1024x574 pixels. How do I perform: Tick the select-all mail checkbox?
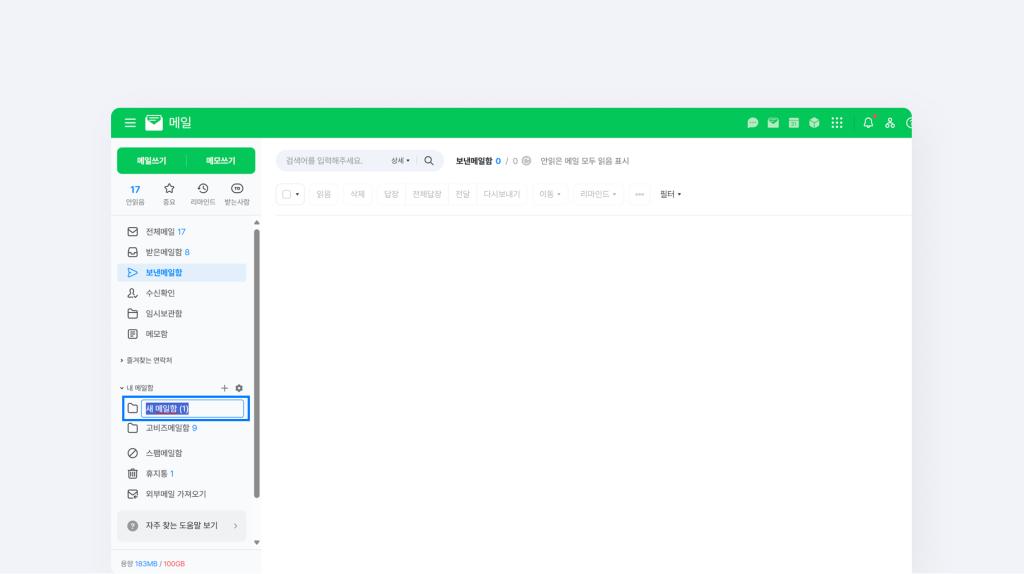[287, 194]
